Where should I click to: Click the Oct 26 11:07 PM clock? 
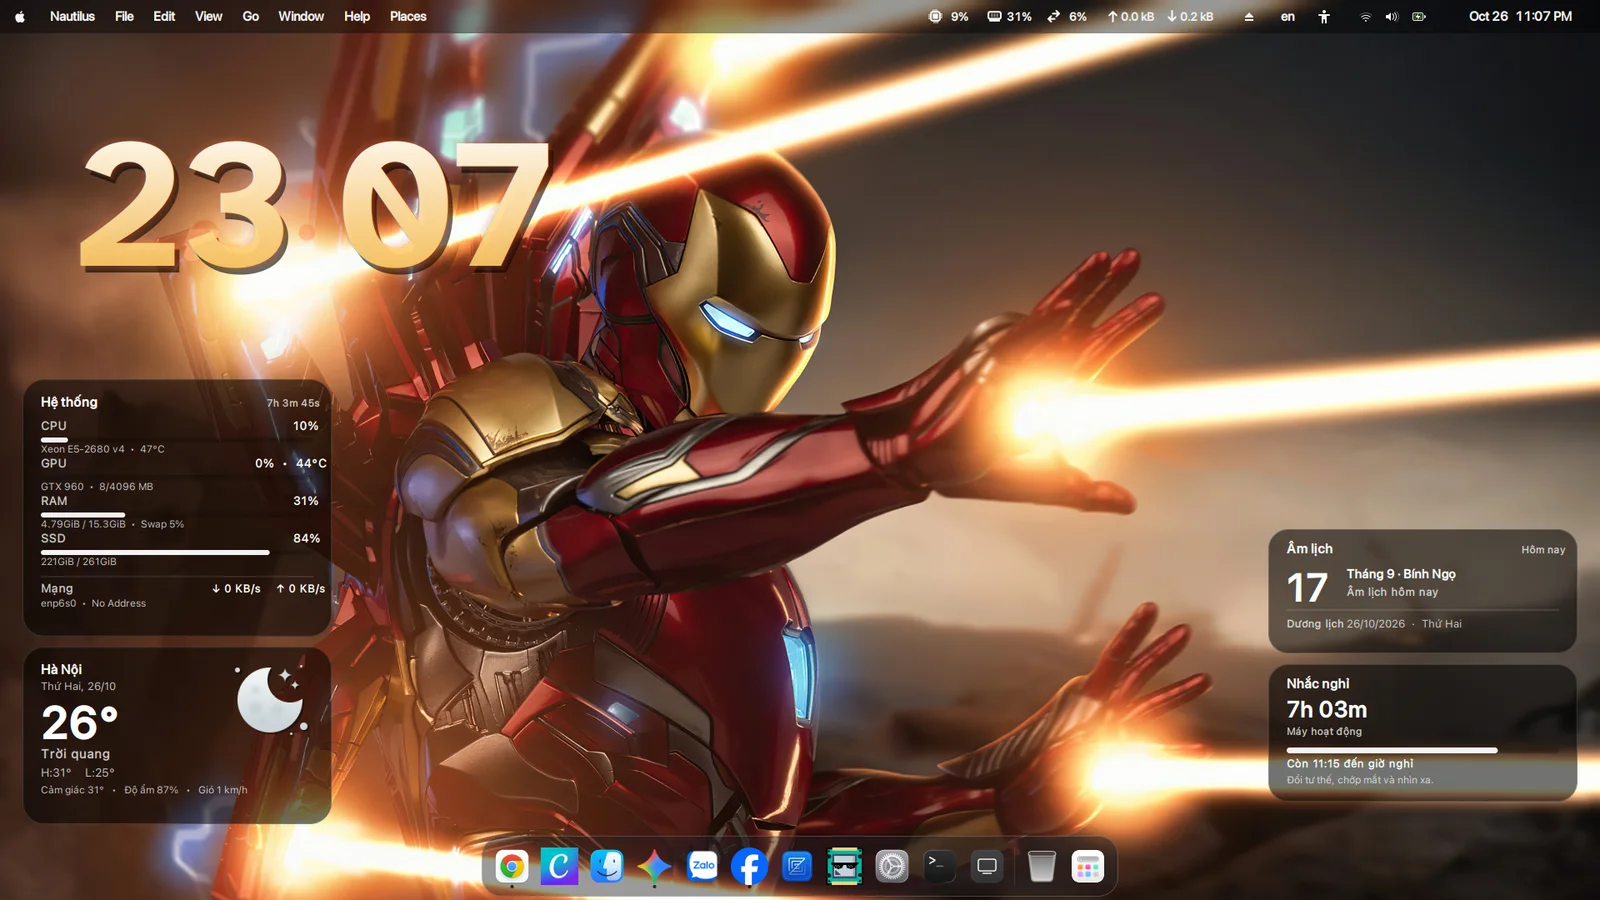(1520, 16)
